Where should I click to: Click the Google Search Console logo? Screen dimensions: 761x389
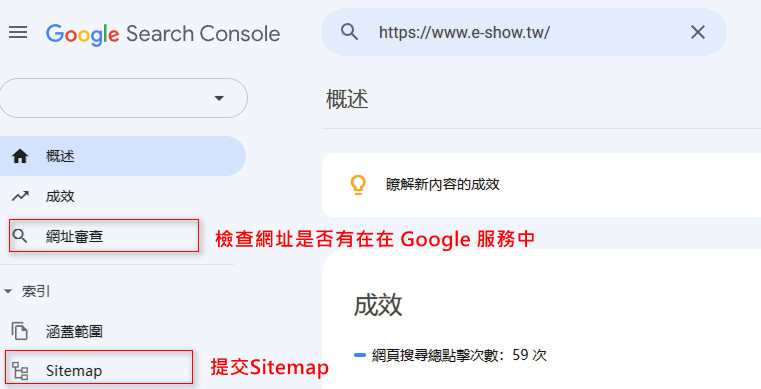click(x=163, y=34)
